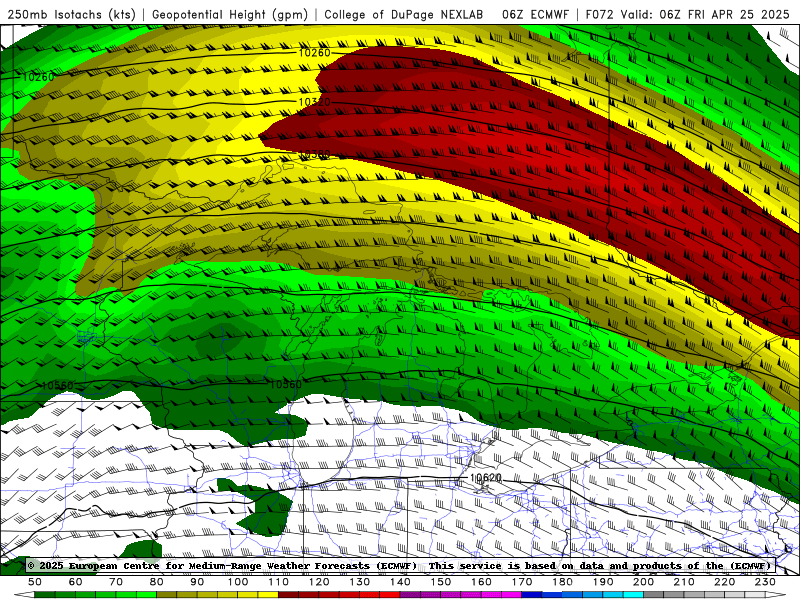Viewport: 800px width, 600px height.
Task: Click the '150' value on the color scale
Action: point(440,582)
